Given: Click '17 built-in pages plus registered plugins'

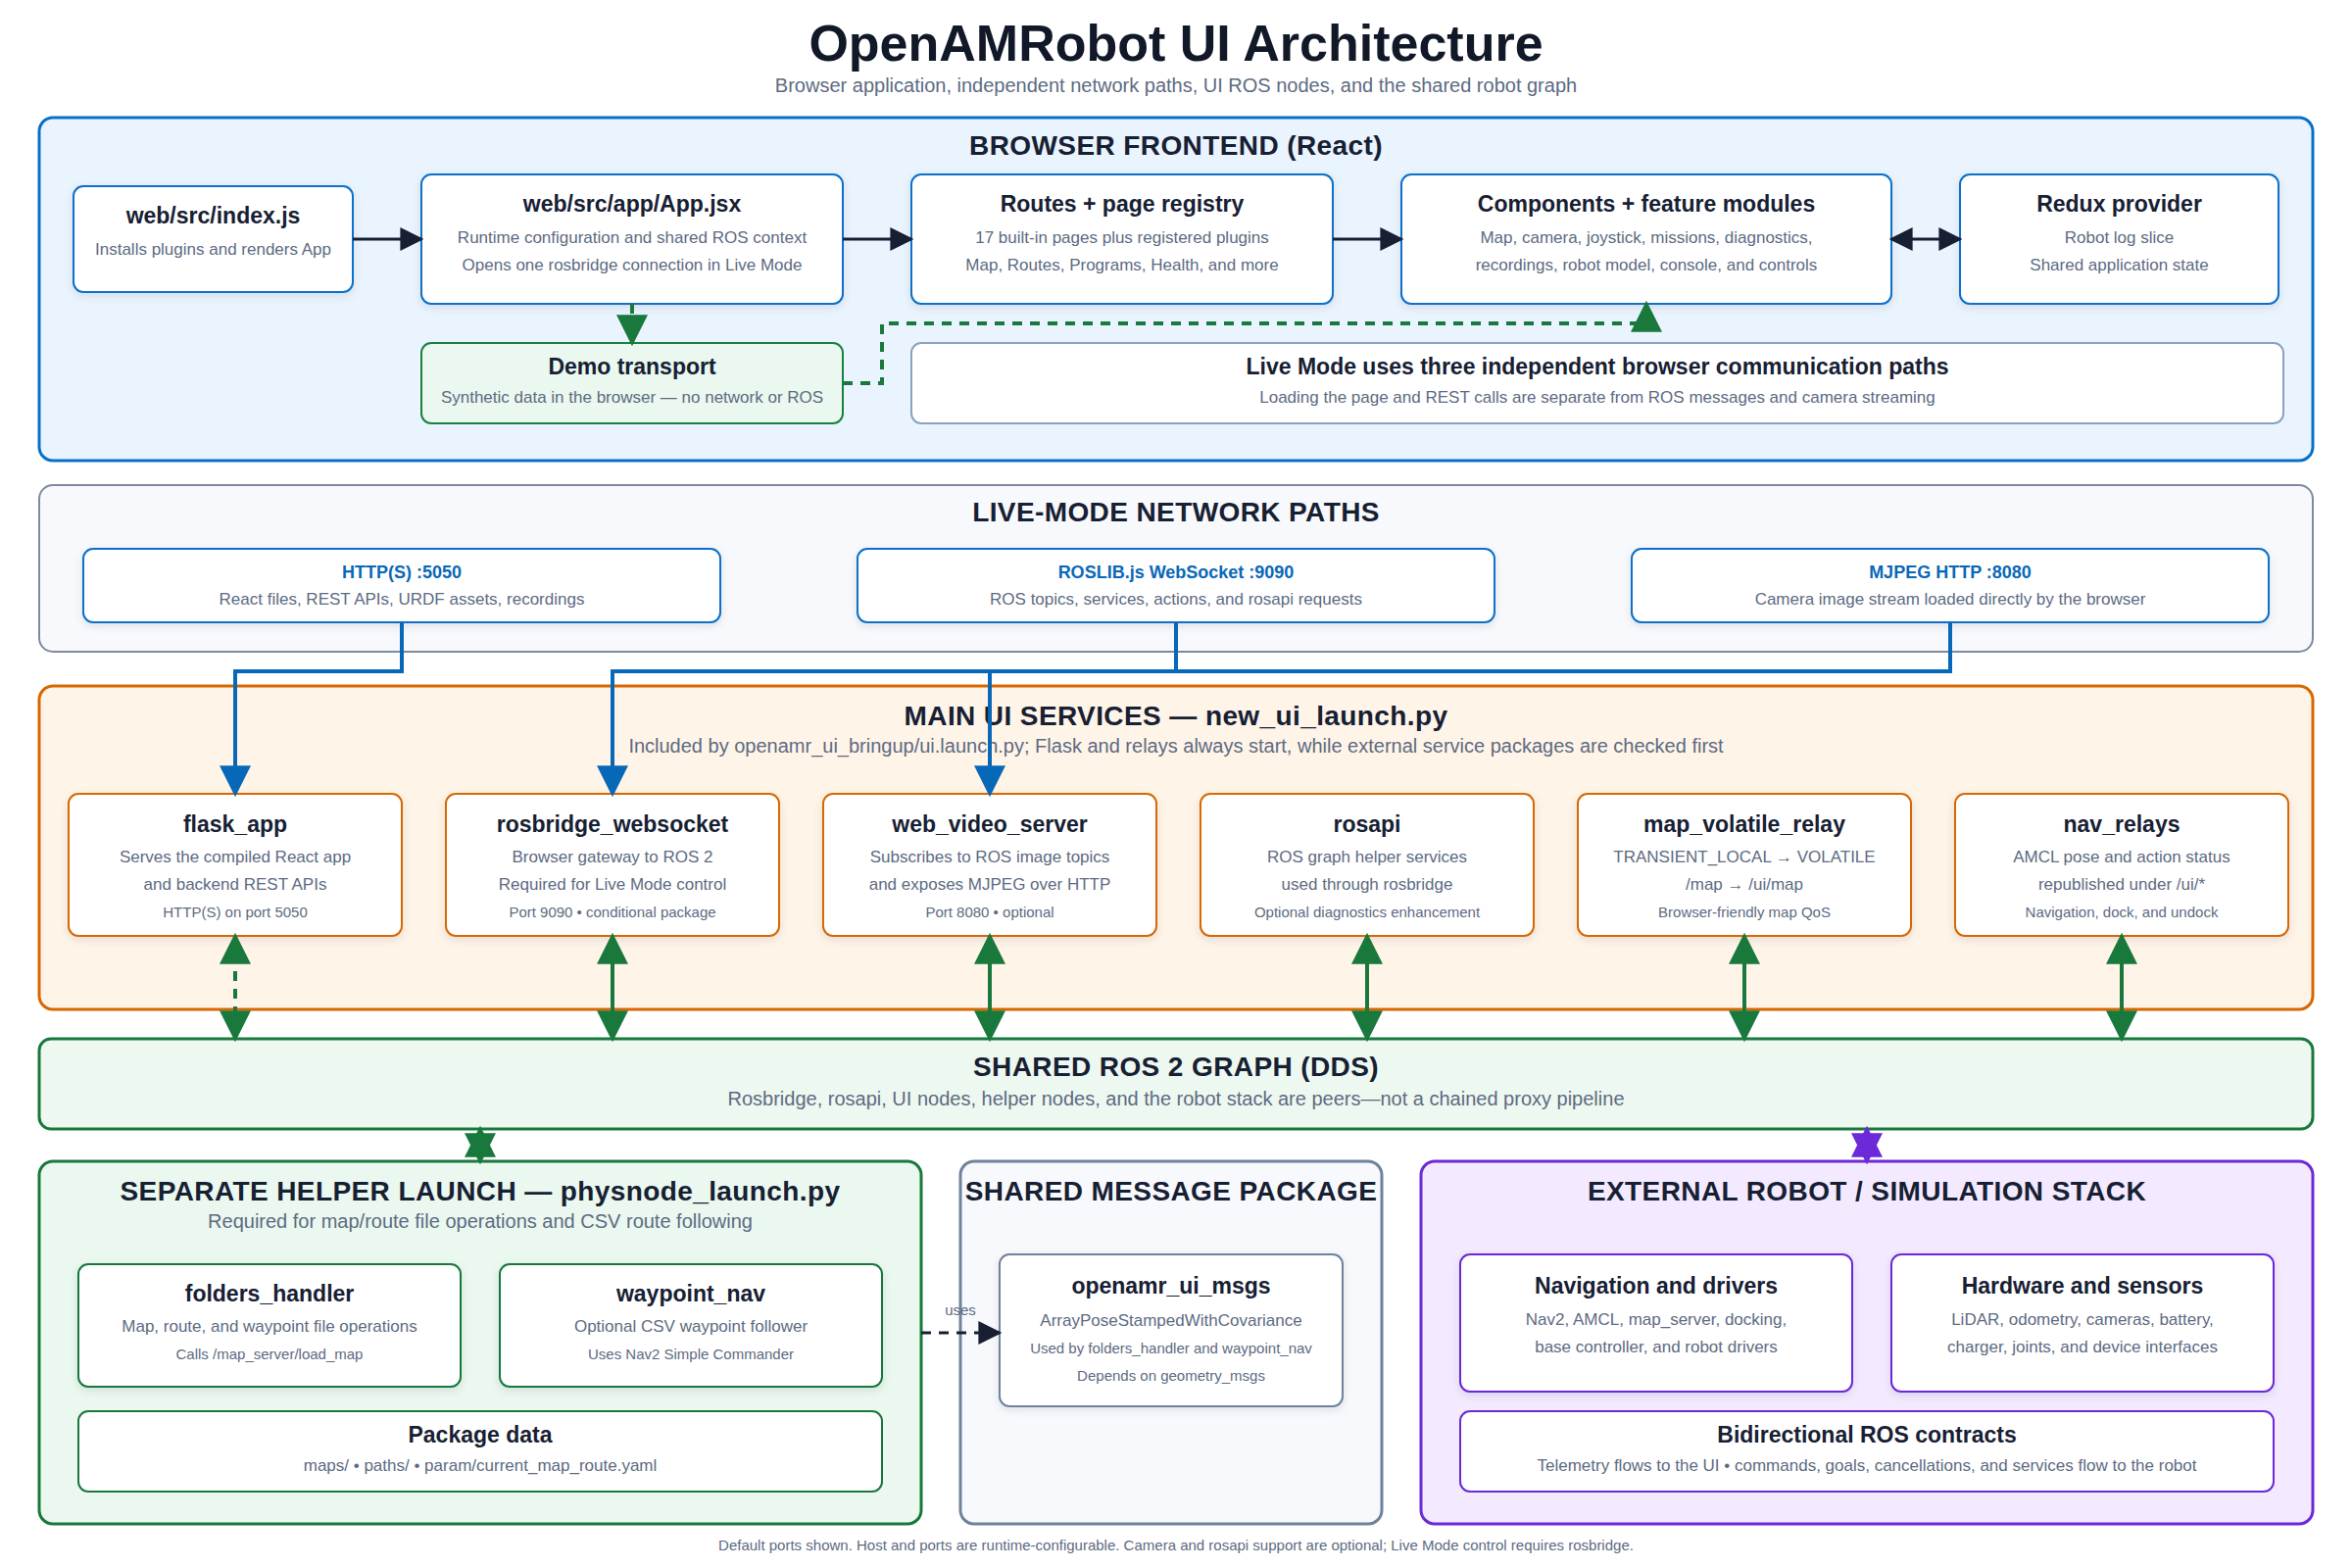Looking at the screenshot, I should (1122, 237).
